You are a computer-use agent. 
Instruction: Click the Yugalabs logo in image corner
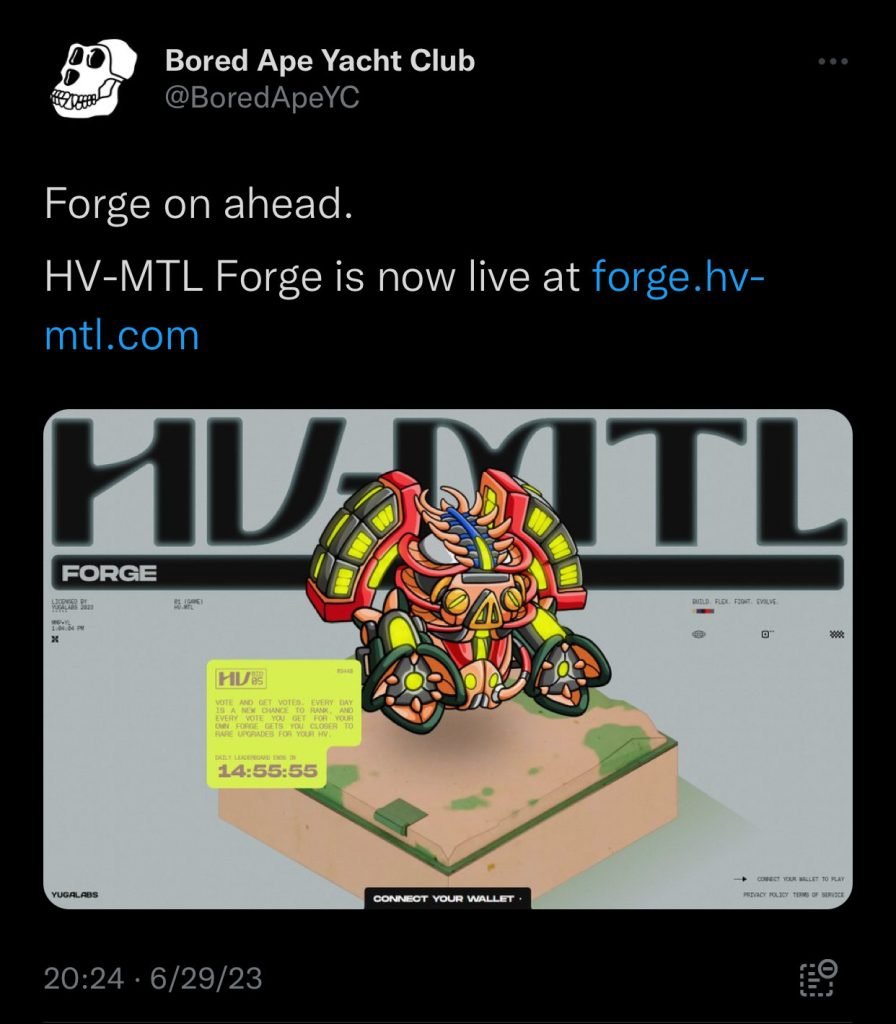(x=74, y=895)
